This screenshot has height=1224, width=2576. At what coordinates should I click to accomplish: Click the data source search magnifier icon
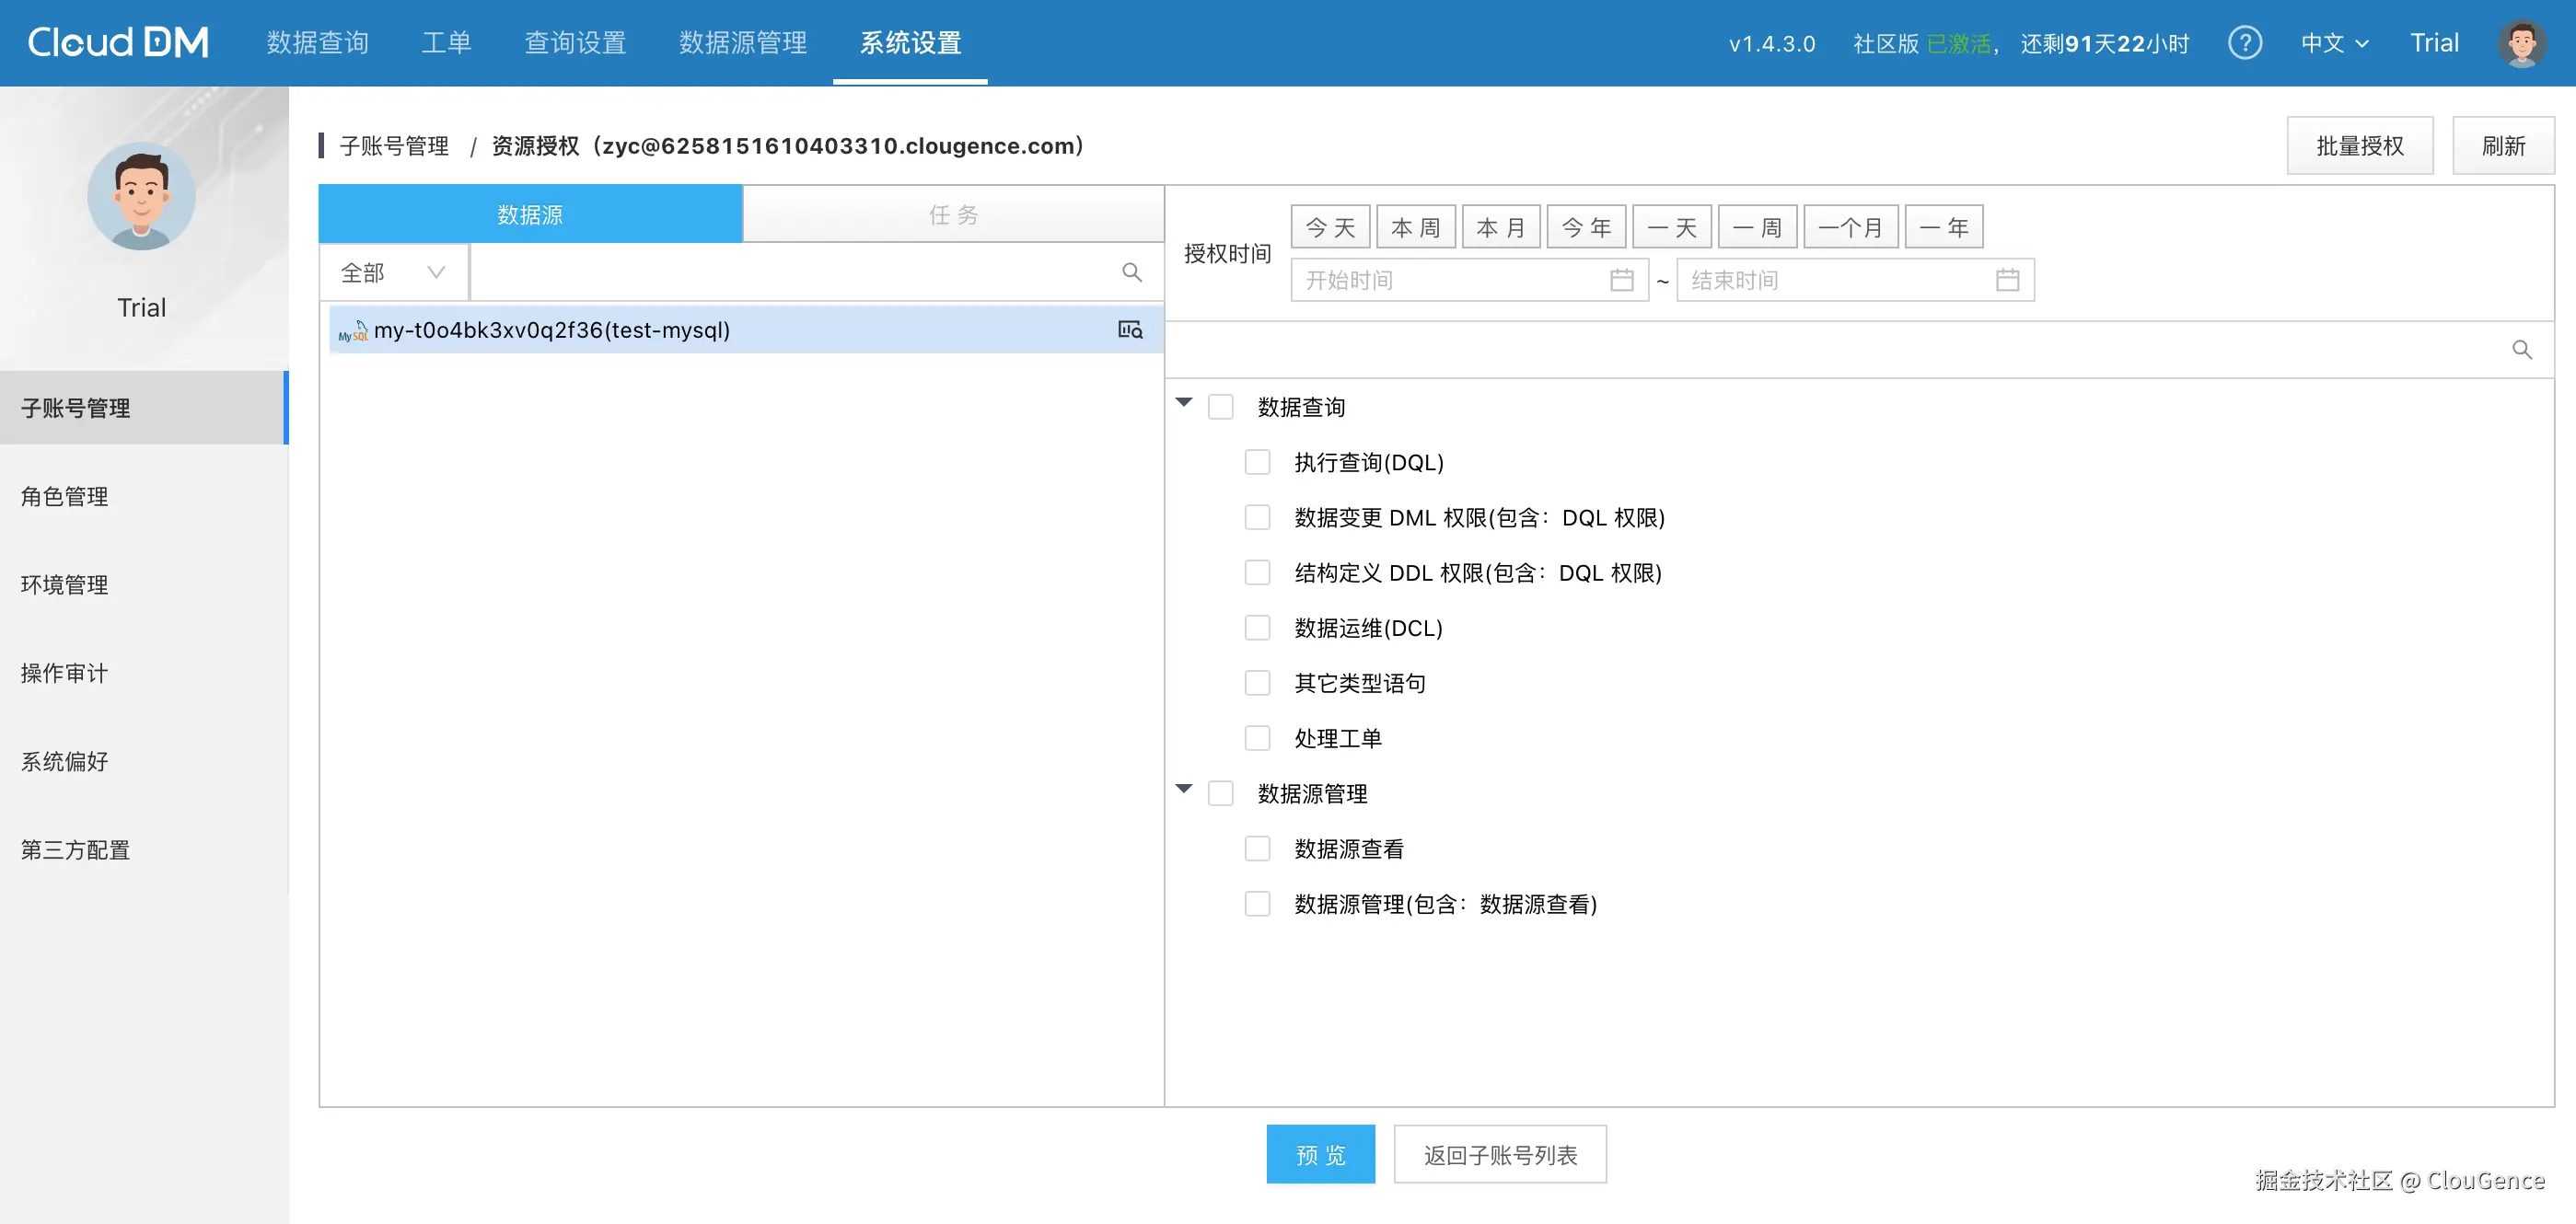1131,272
